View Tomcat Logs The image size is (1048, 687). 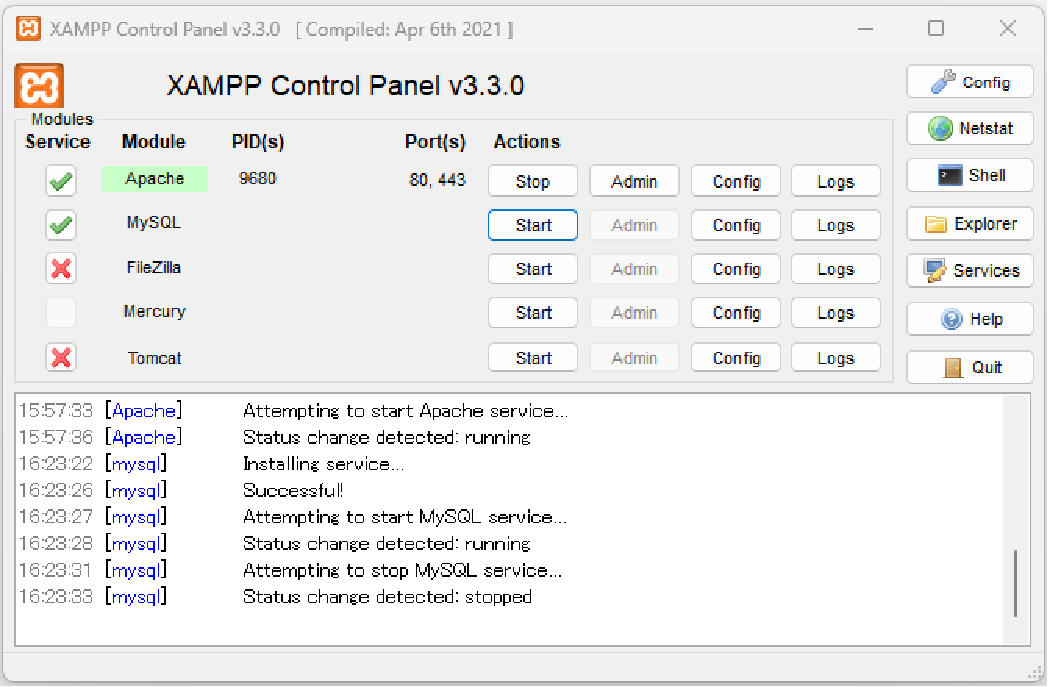tap(836, 358)
